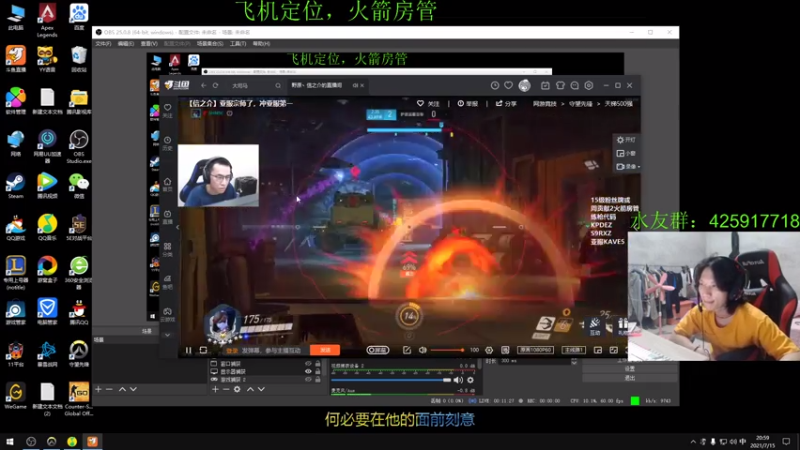Adjust the OBS transition duration stepper
Screen dimensions: 800x450
(x=574, y=361)
